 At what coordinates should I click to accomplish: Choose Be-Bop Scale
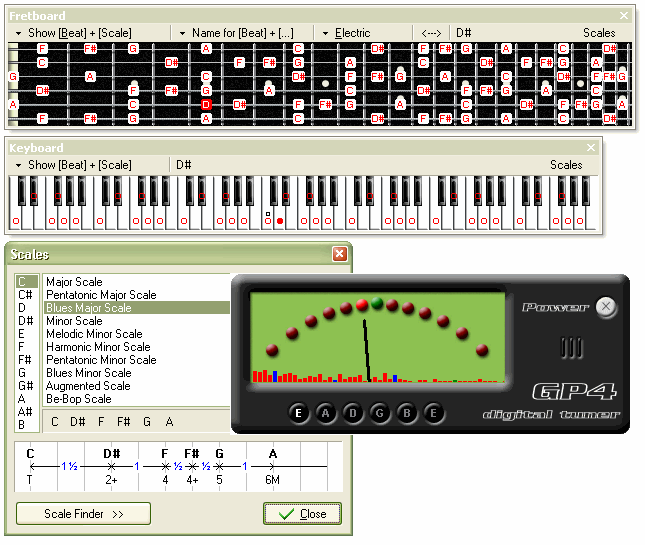pyautogui.click(x=137, y=399)
